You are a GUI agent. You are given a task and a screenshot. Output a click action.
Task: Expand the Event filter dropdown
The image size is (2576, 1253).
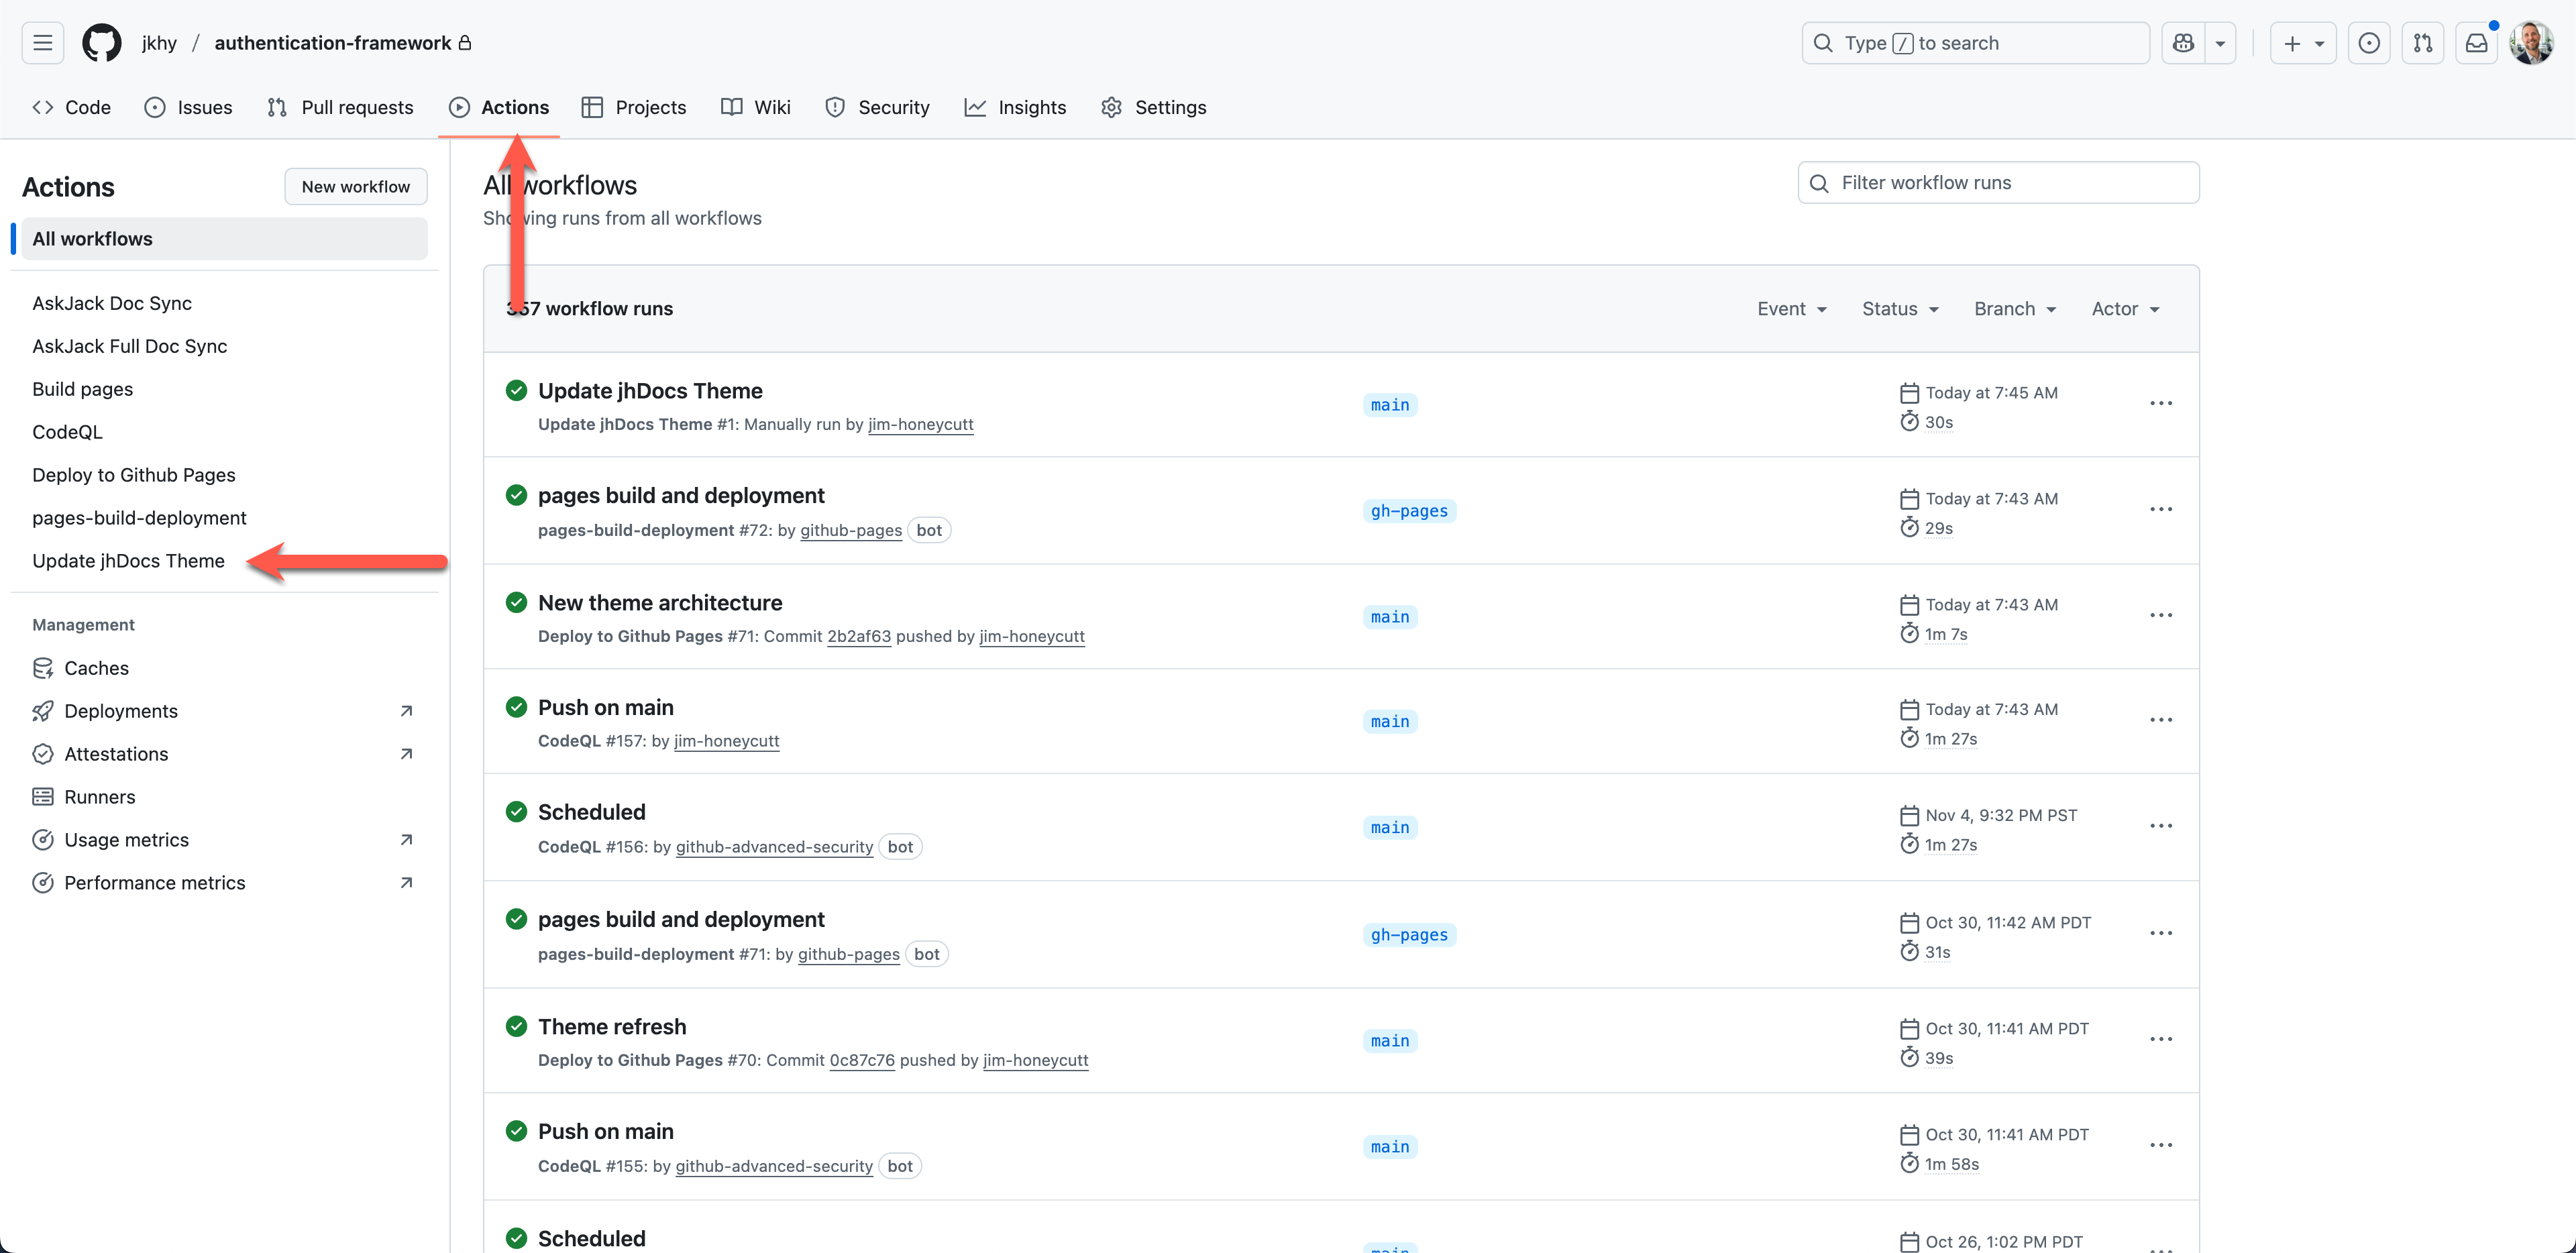click(1792, 309)
